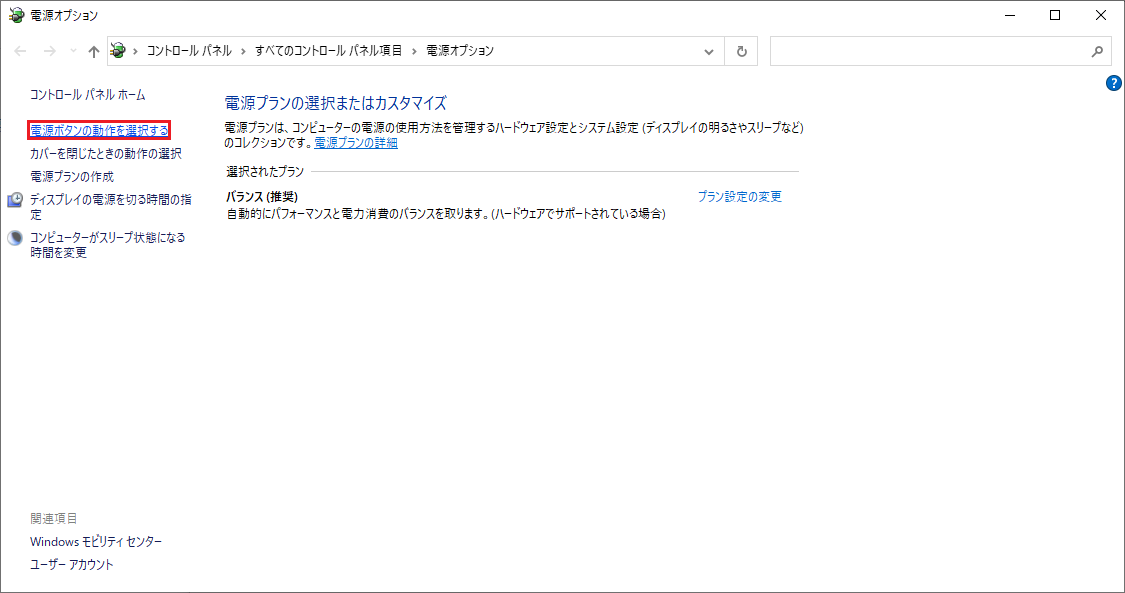Open help with the blue question mark icon
Screen dimensions: 1125x593
pyautogui.click(x=1114, y=83)
